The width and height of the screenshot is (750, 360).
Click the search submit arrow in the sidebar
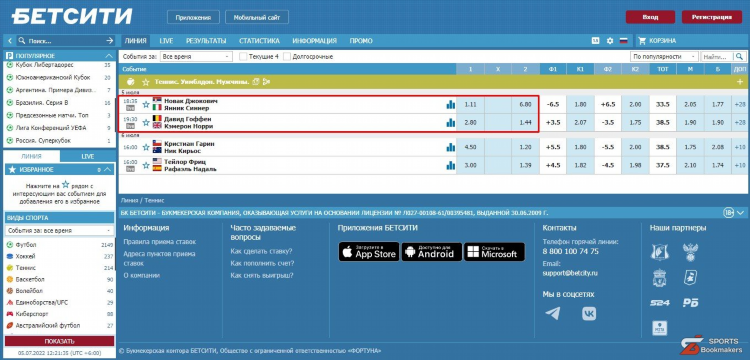110,41
